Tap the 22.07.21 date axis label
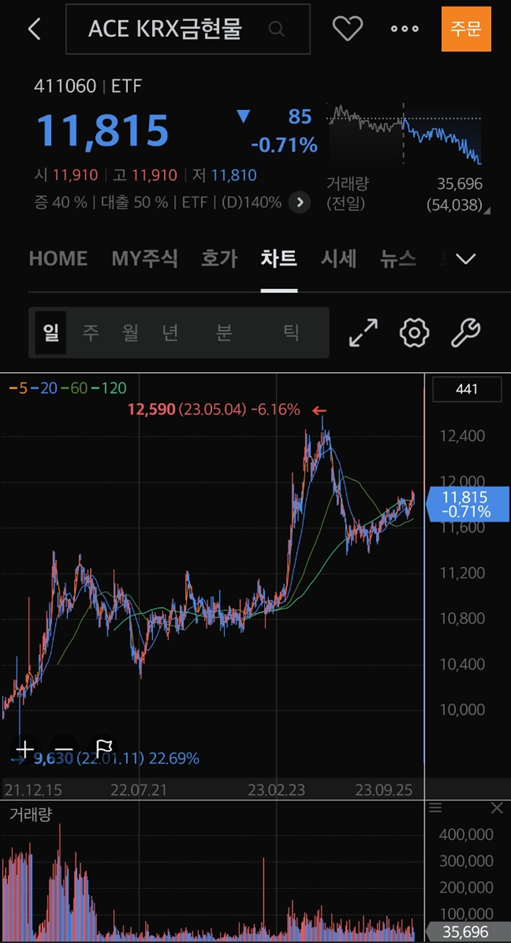The image size is (511, 943). pos(137,790)
